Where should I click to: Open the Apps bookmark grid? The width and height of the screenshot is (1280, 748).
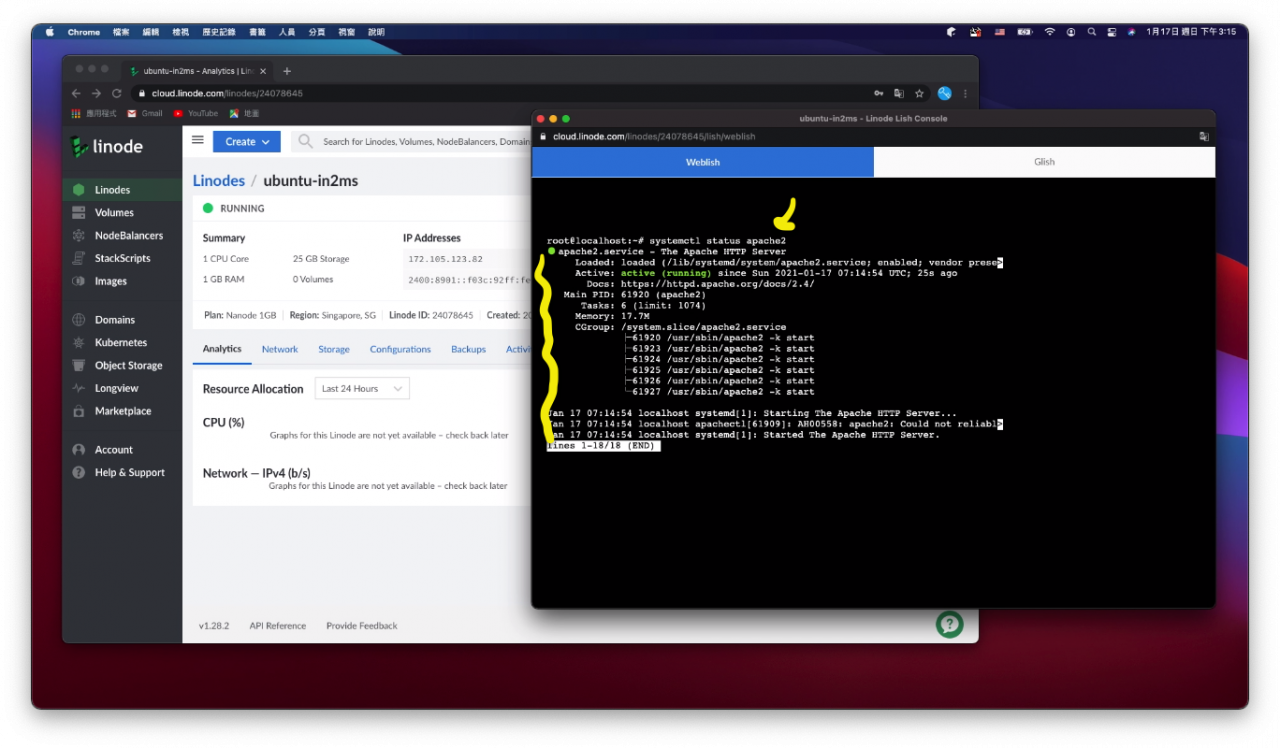(x=95, y=113)
